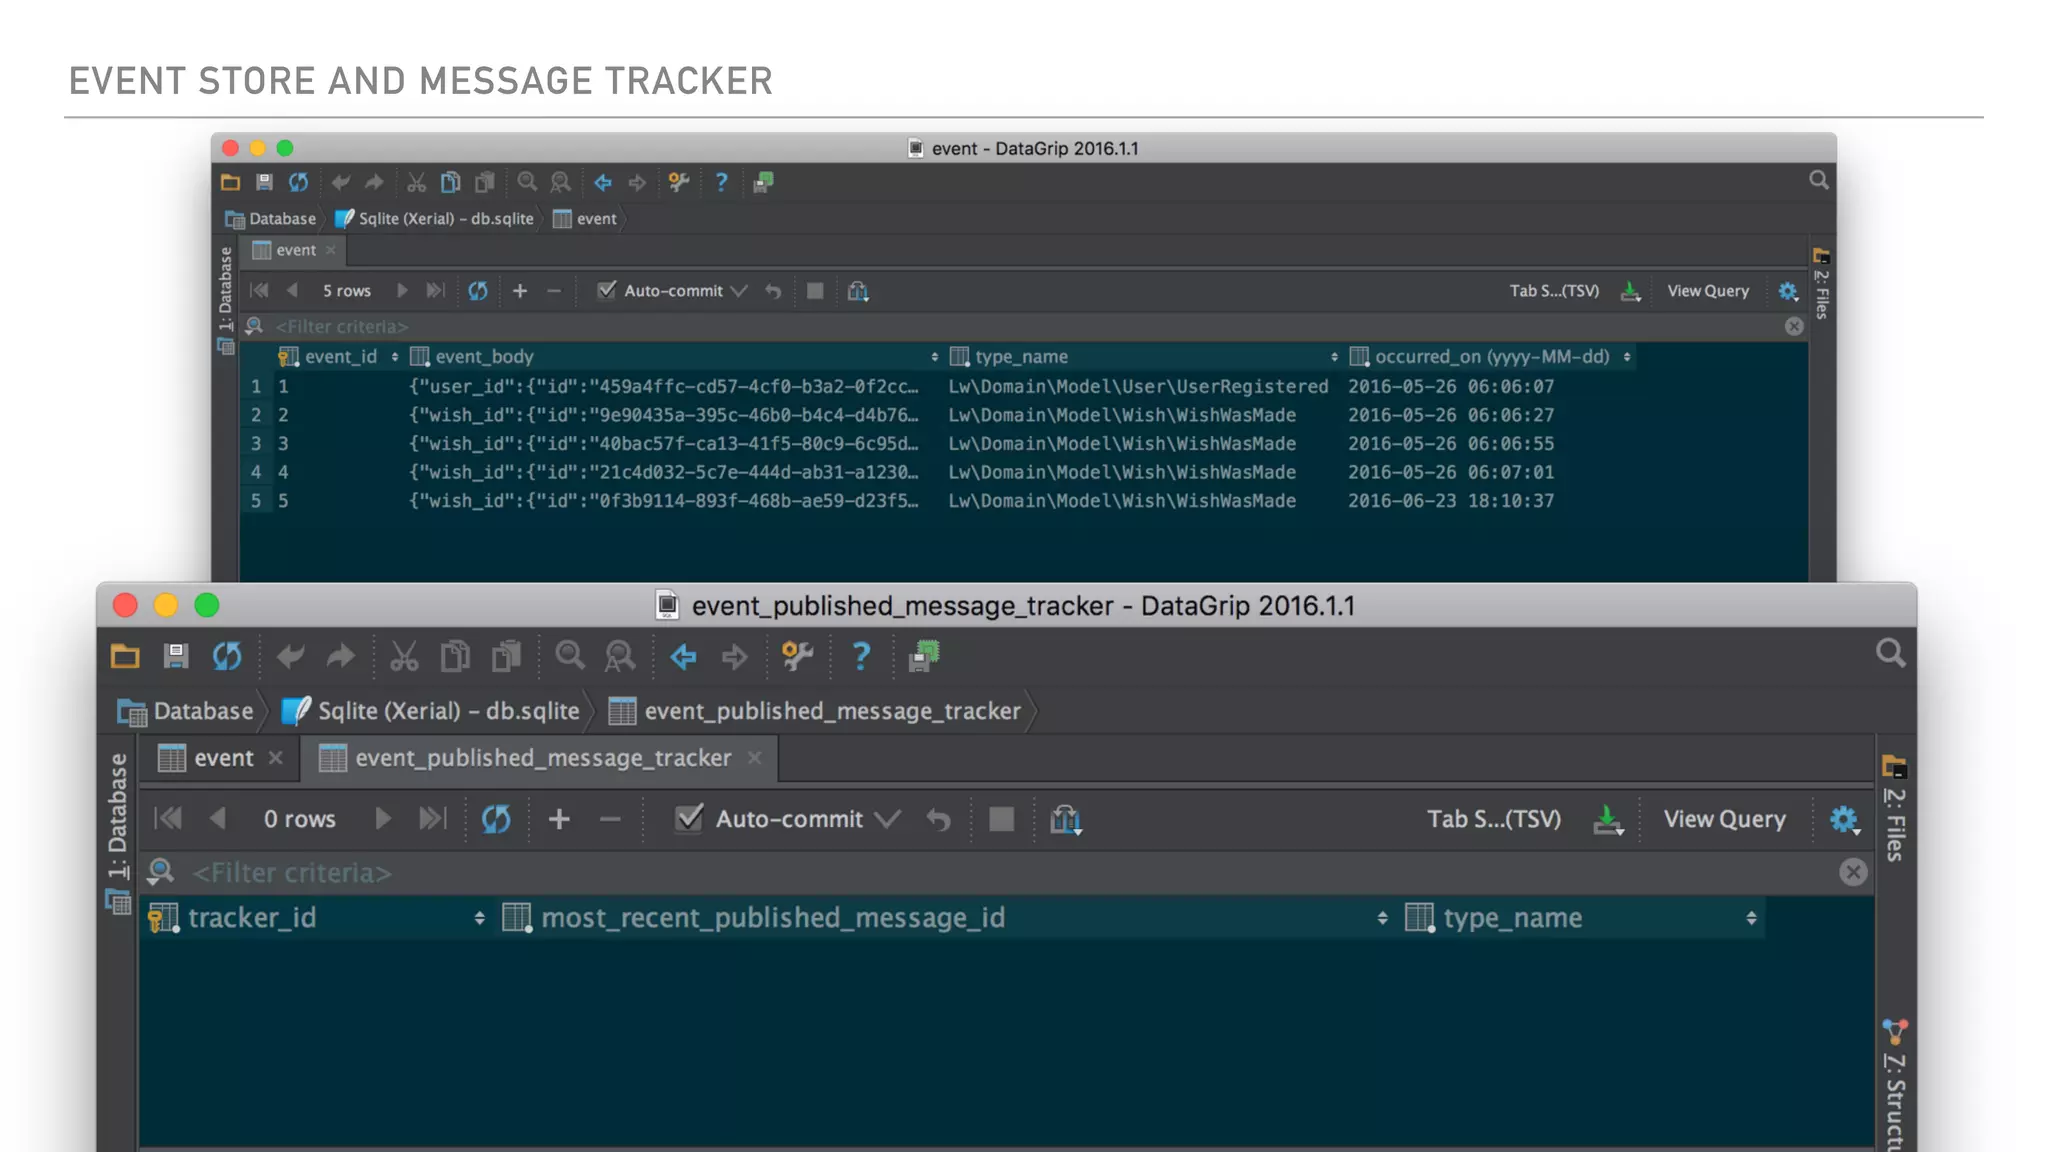Reload the event table data in event window
This screenshot has width=2048, height=1152.
478,291
